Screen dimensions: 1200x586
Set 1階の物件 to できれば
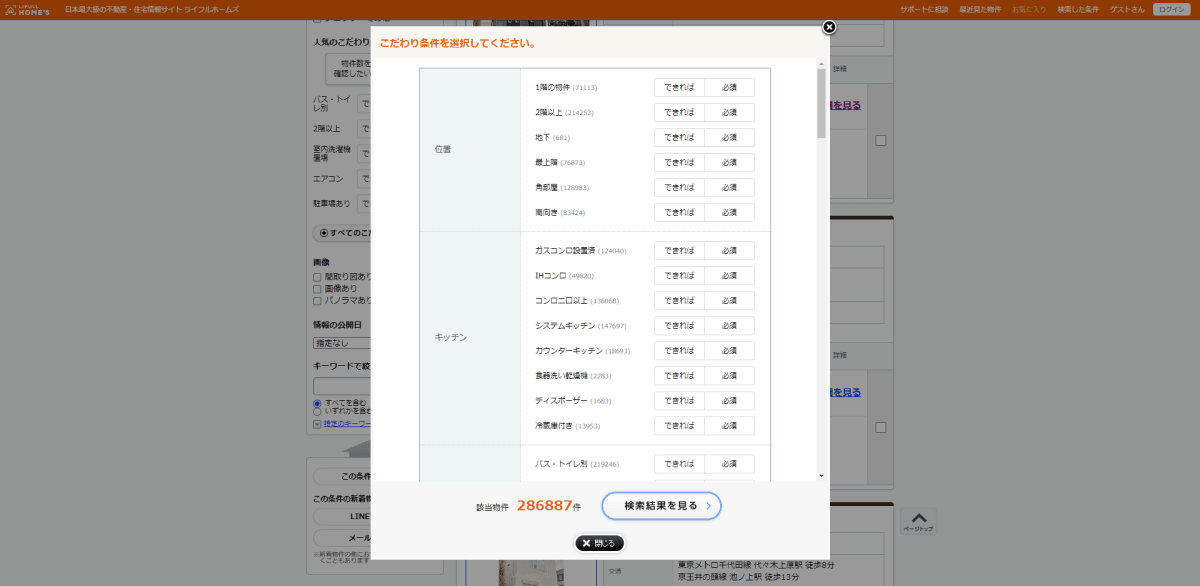tap(680, 88)
